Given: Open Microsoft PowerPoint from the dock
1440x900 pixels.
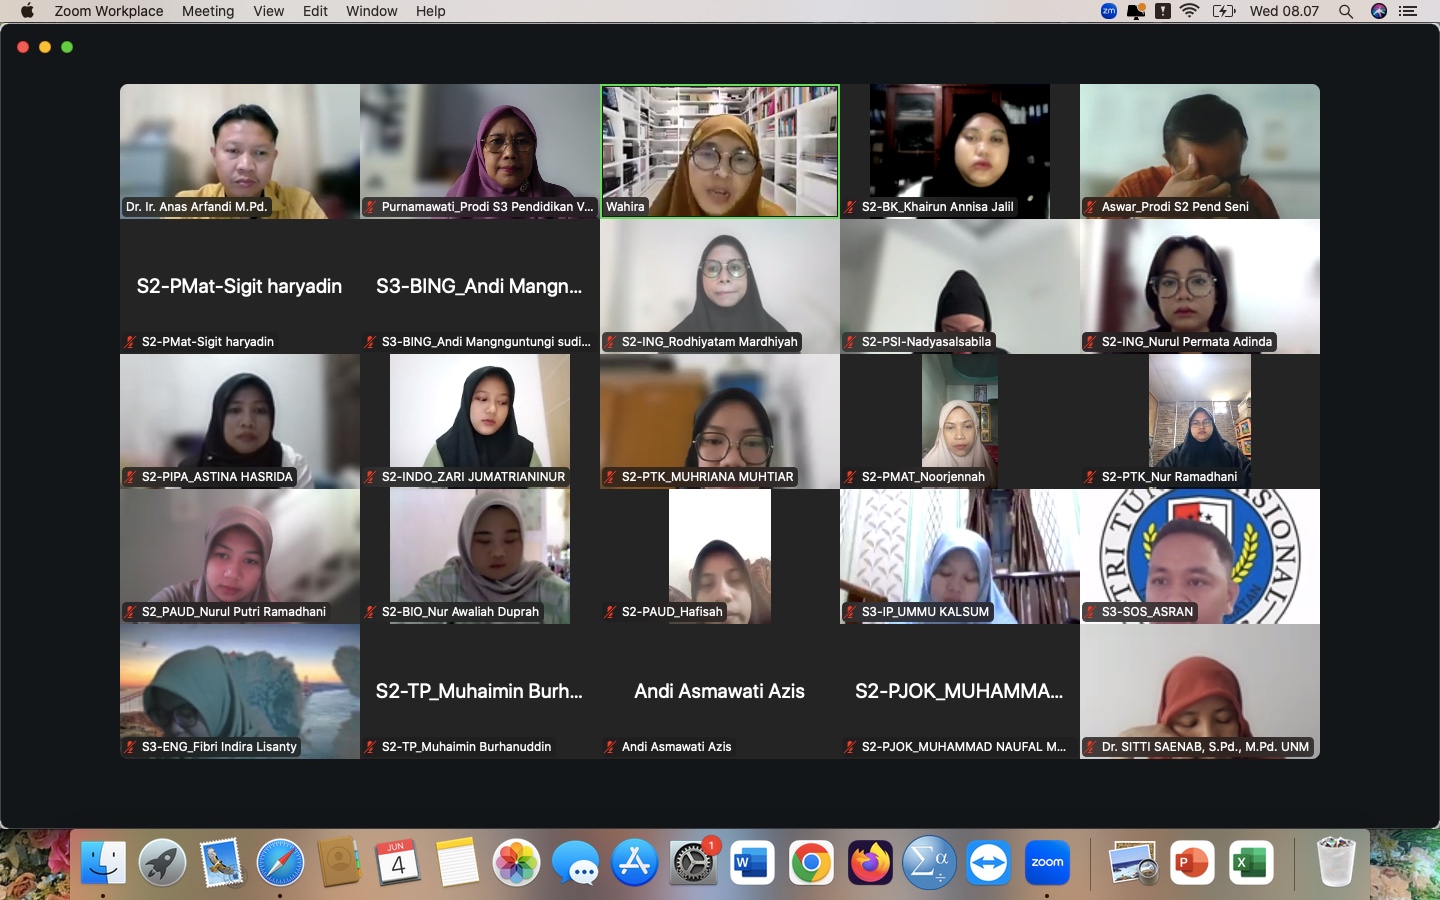Looking at the screenshot, I should click(x=1192, y=862).
